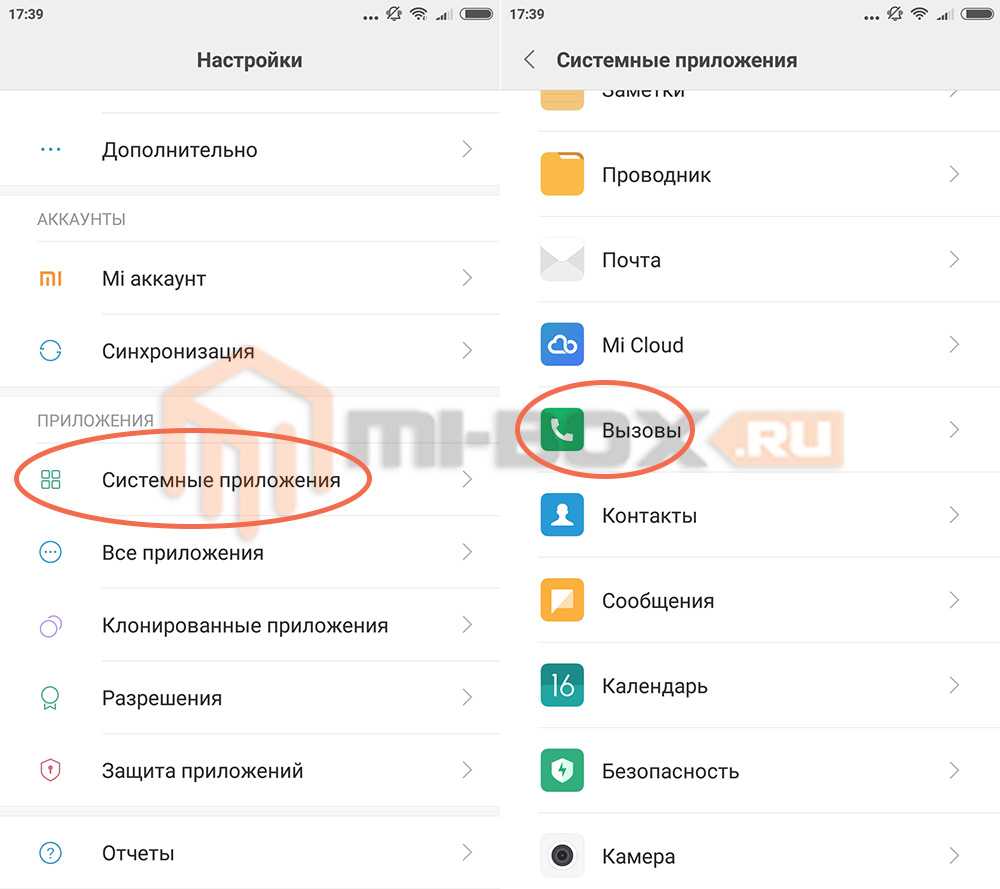Click the chevron next to Синхронизация
This screenshot has width=1000, height=889.
coord(467,350)
